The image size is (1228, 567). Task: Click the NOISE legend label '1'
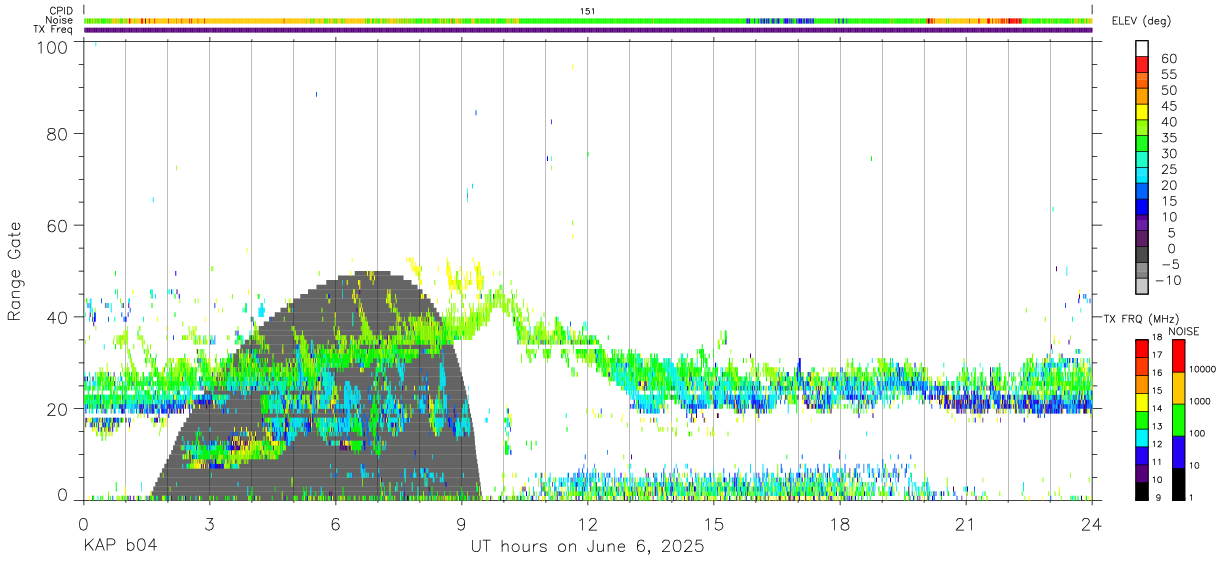1192,497
